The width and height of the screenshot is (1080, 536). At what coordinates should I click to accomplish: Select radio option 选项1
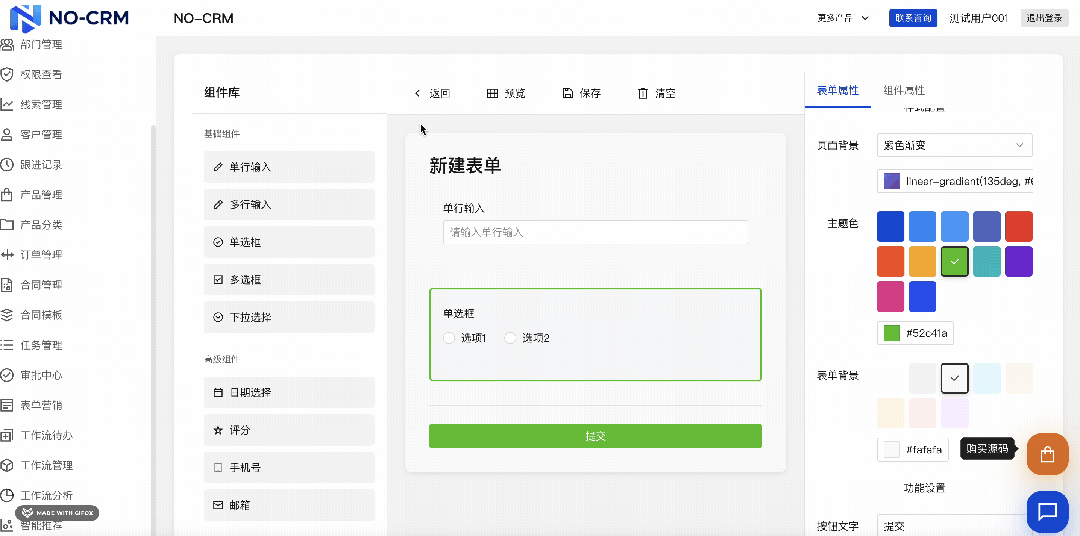(466, 338)
